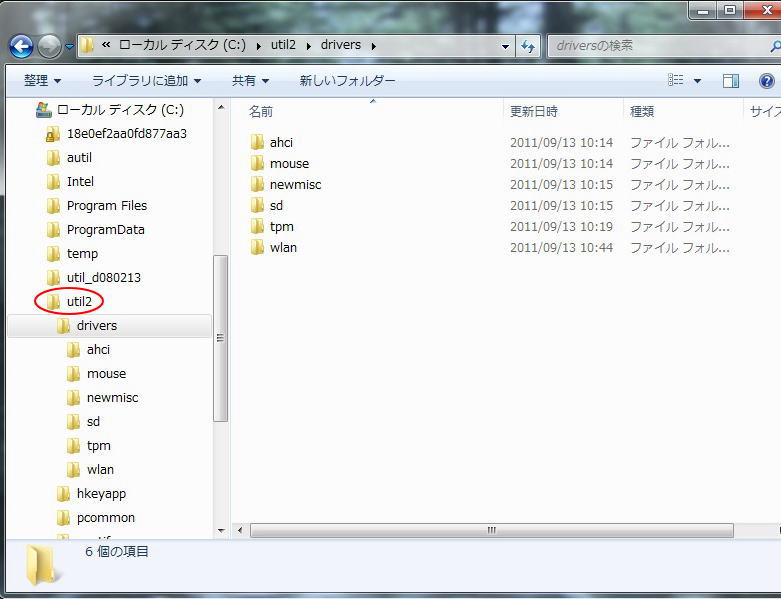Click the tpm folder icon in the tree
The image size is (781, 599).
coord(73,445)
